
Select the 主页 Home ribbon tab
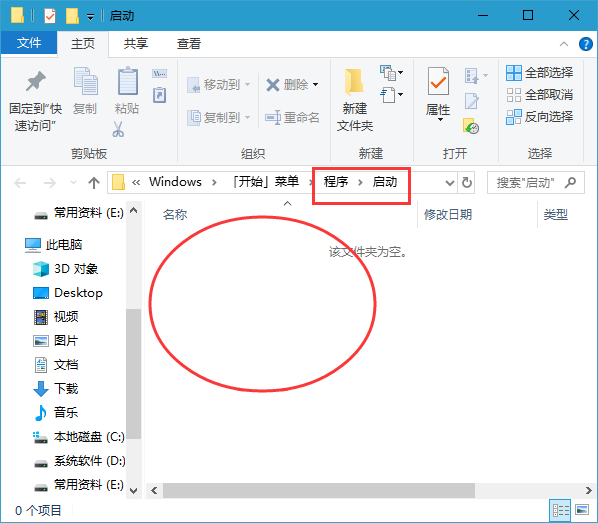pyautogui.click(x=83, y=43)
